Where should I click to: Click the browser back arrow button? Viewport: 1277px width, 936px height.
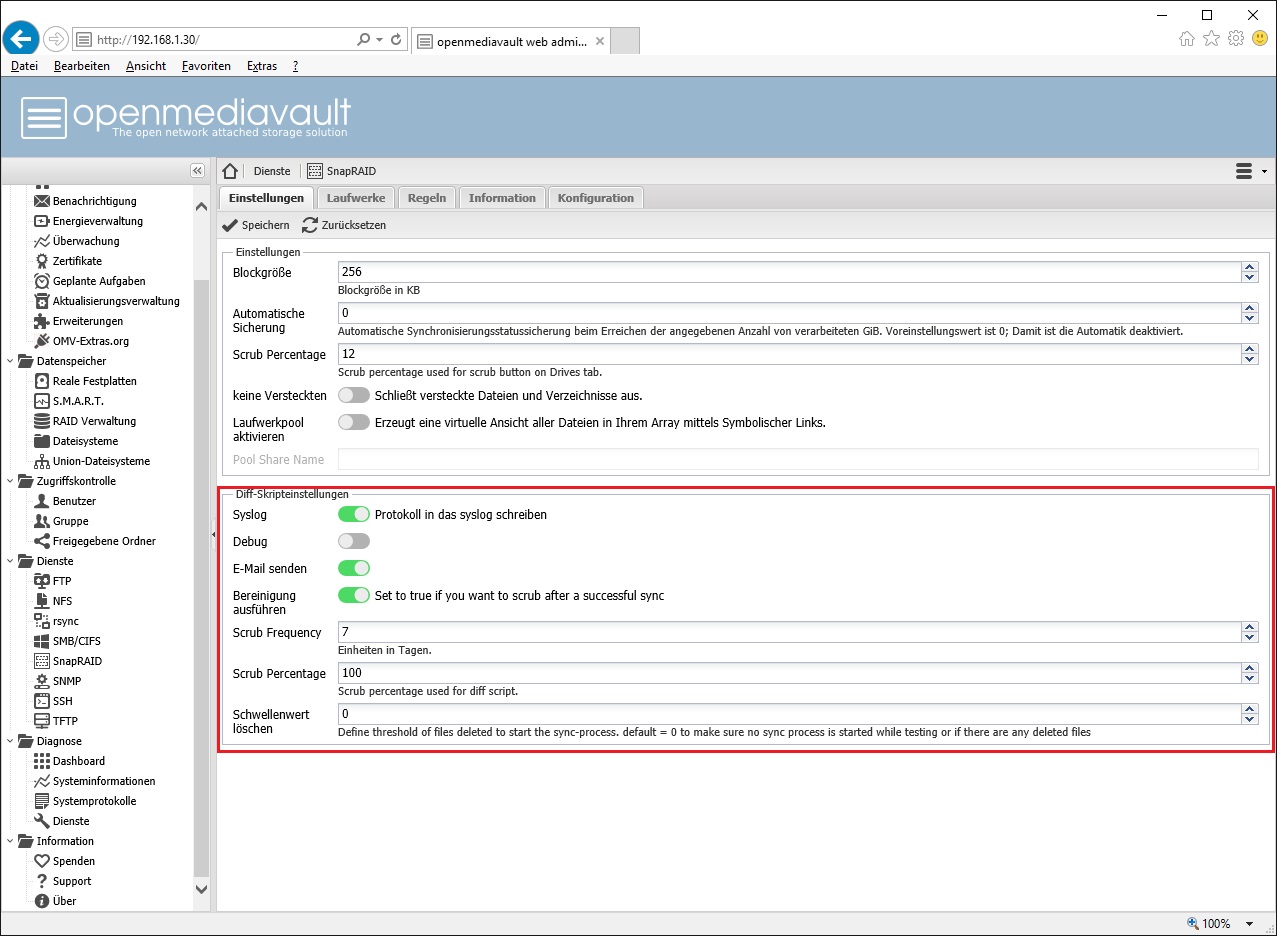20,39
